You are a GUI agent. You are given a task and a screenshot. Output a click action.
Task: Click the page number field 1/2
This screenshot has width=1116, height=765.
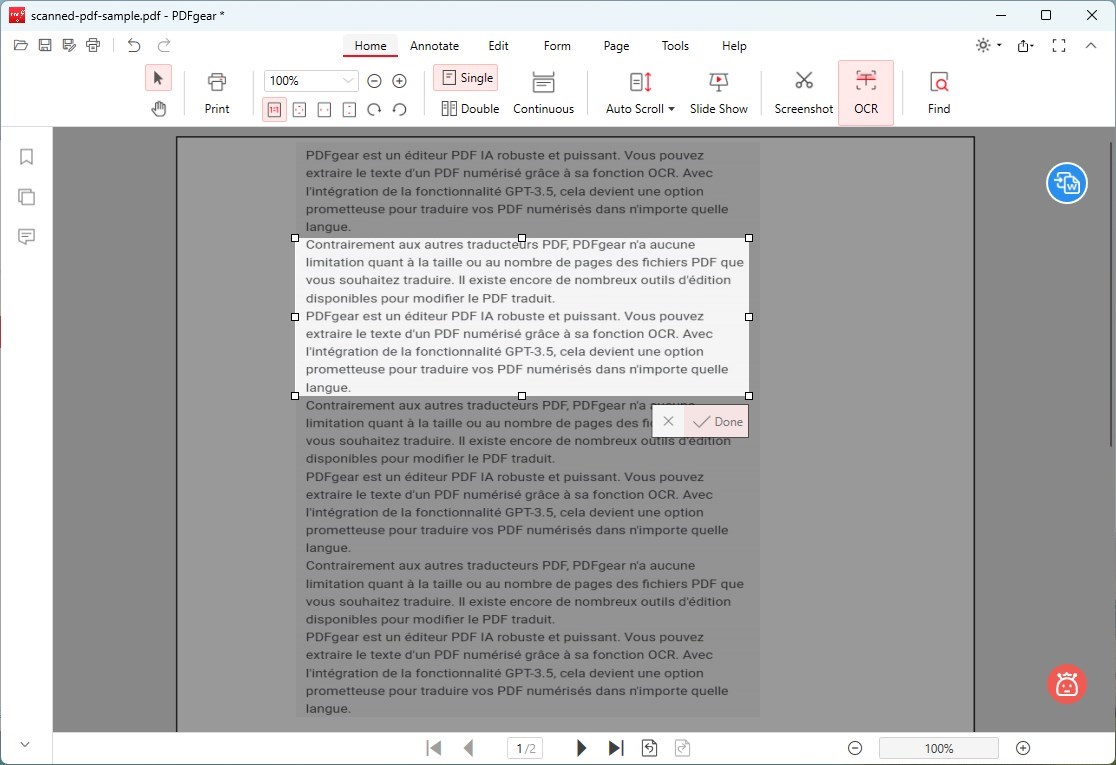click(x=525, y=748)
